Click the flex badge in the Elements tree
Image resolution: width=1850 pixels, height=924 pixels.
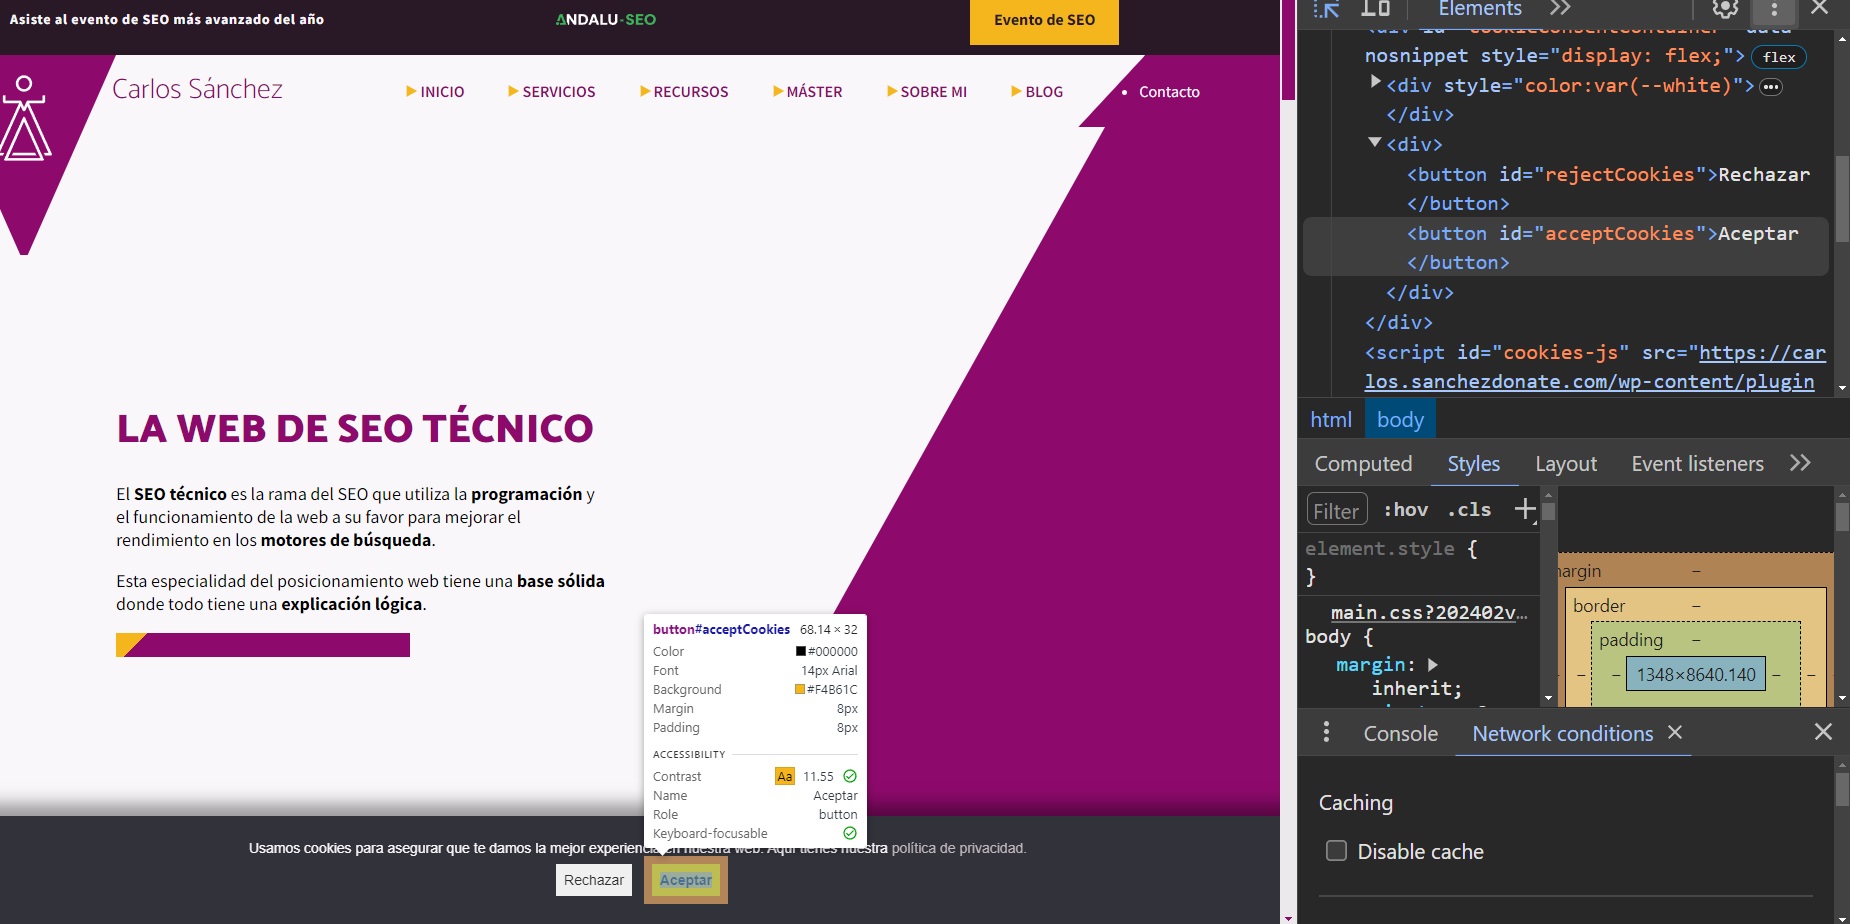[1778, 57]
